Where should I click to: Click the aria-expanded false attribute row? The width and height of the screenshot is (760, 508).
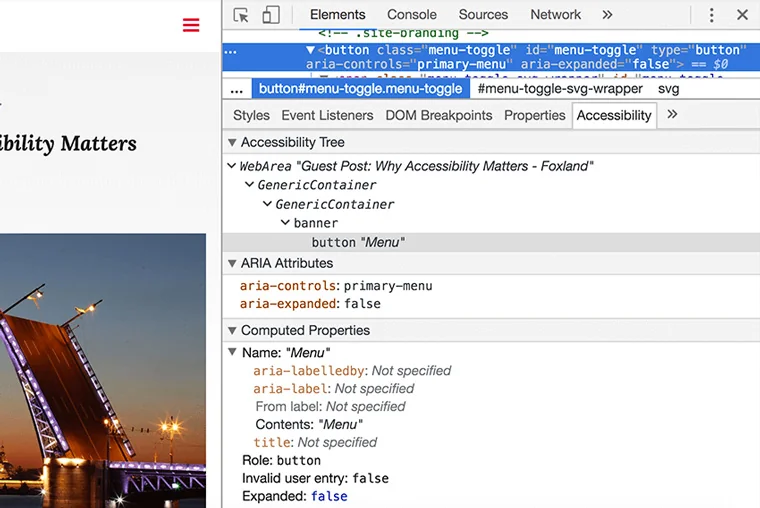click(310, 304)
